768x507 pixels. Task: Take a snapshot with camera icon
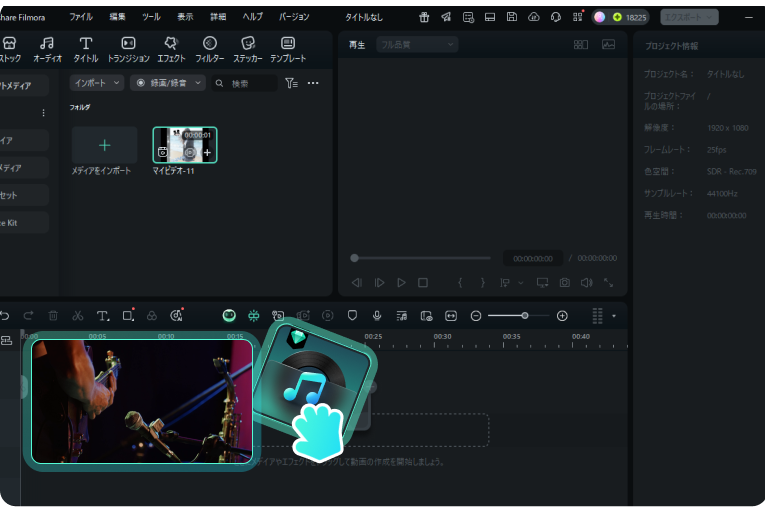pyautogui.click(x=565, y=283)
